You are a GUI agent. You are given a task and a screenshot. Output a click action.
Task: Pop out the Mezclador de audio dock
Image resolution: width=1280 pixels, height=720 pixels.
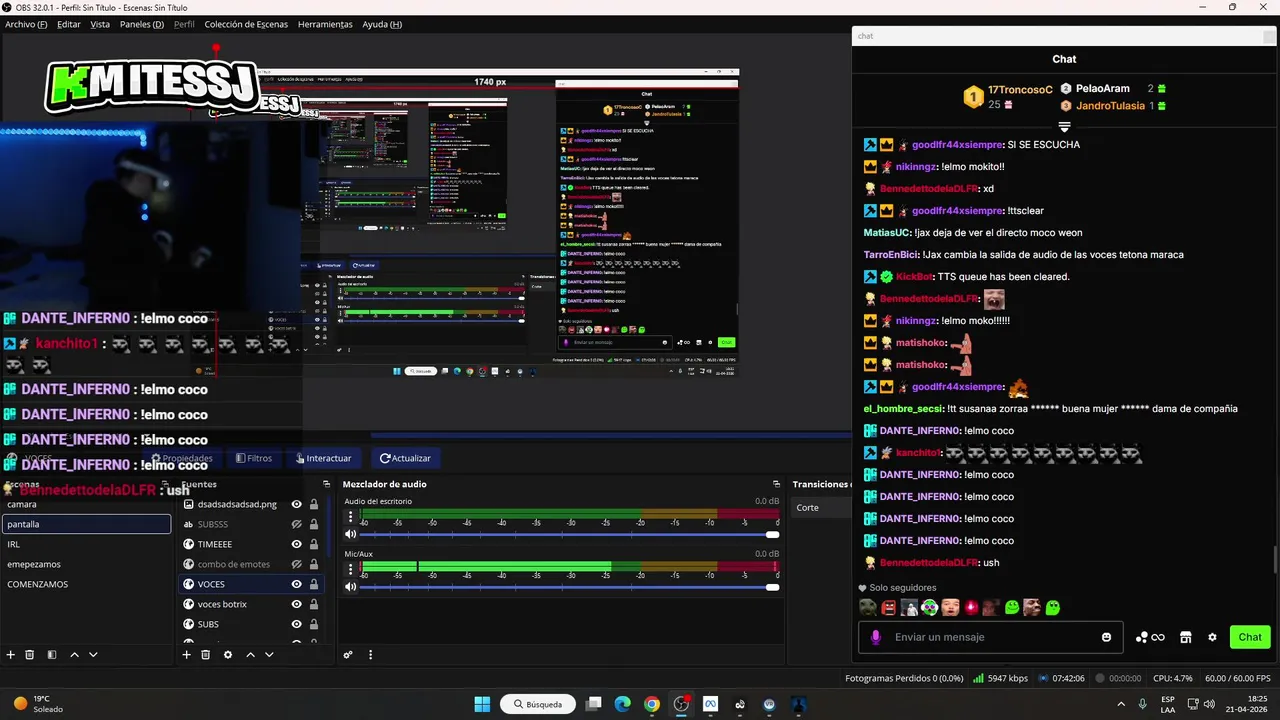775,484
